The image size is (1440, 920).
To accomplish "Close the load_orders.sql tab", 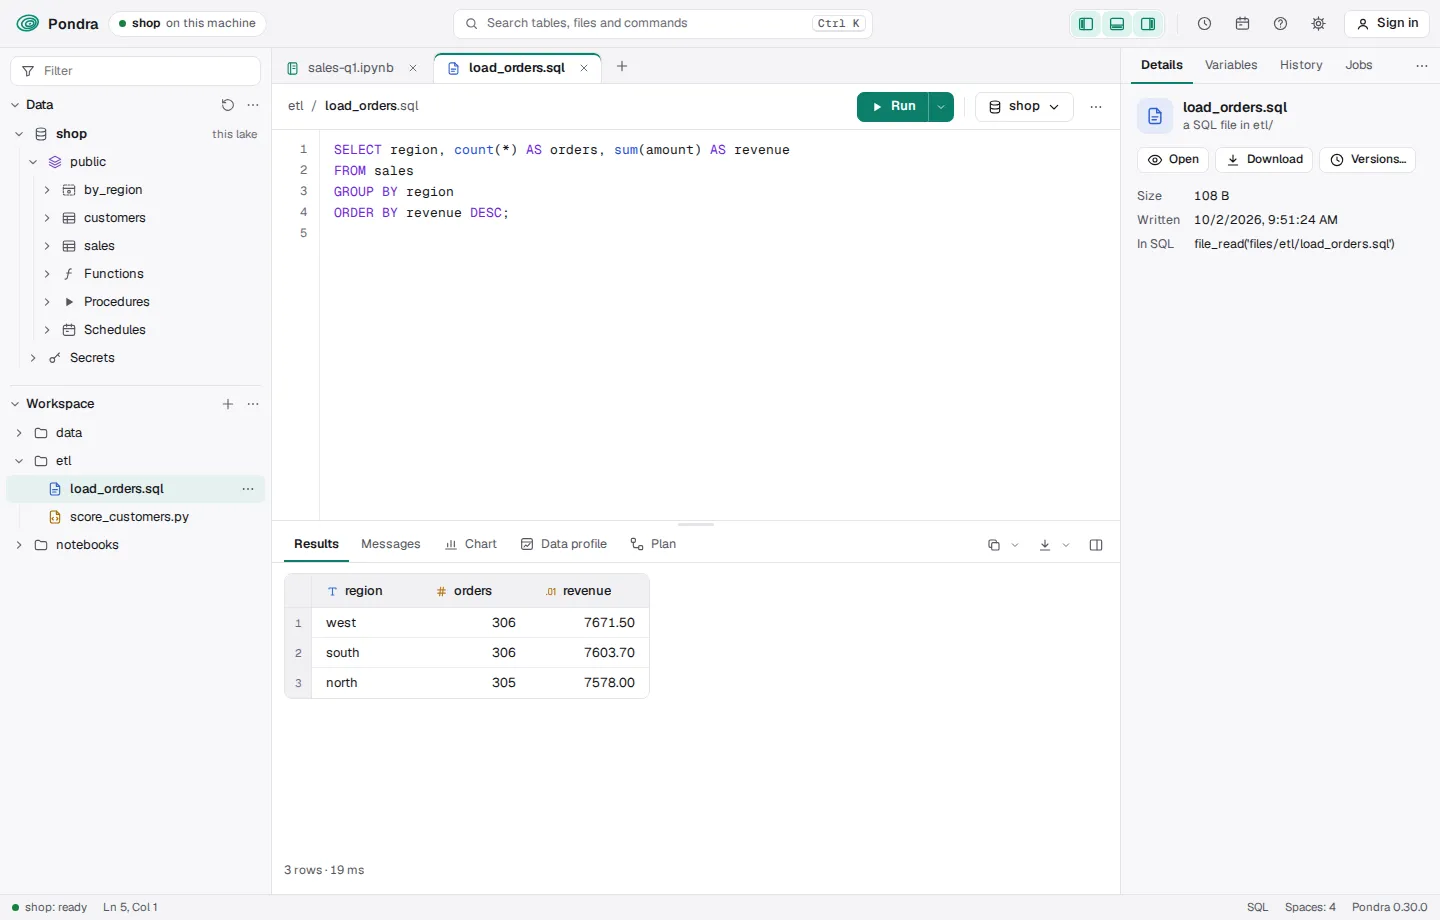I will pos(584,68).
